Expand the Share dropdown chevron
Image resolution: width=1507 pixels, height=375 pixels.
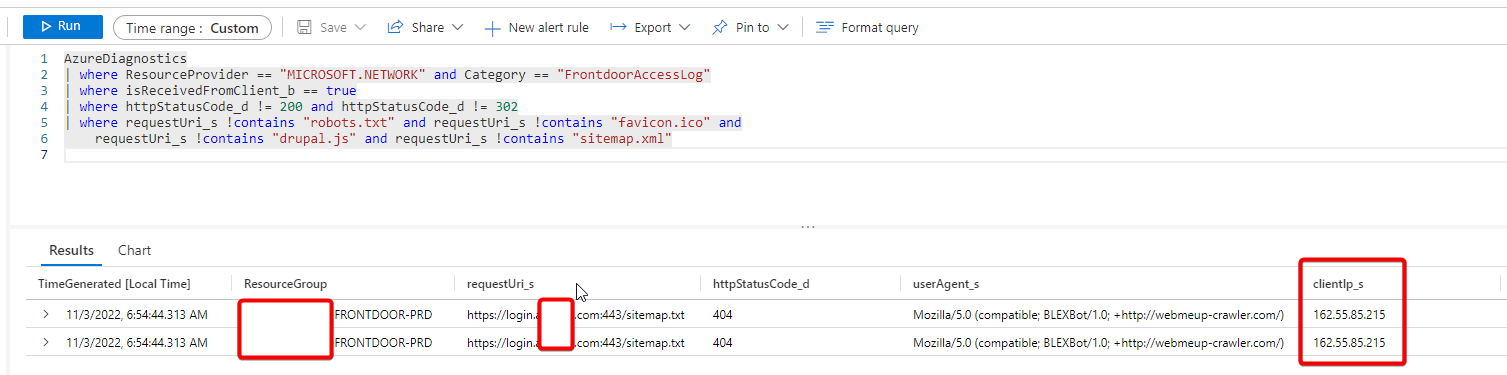pos(458,28)
